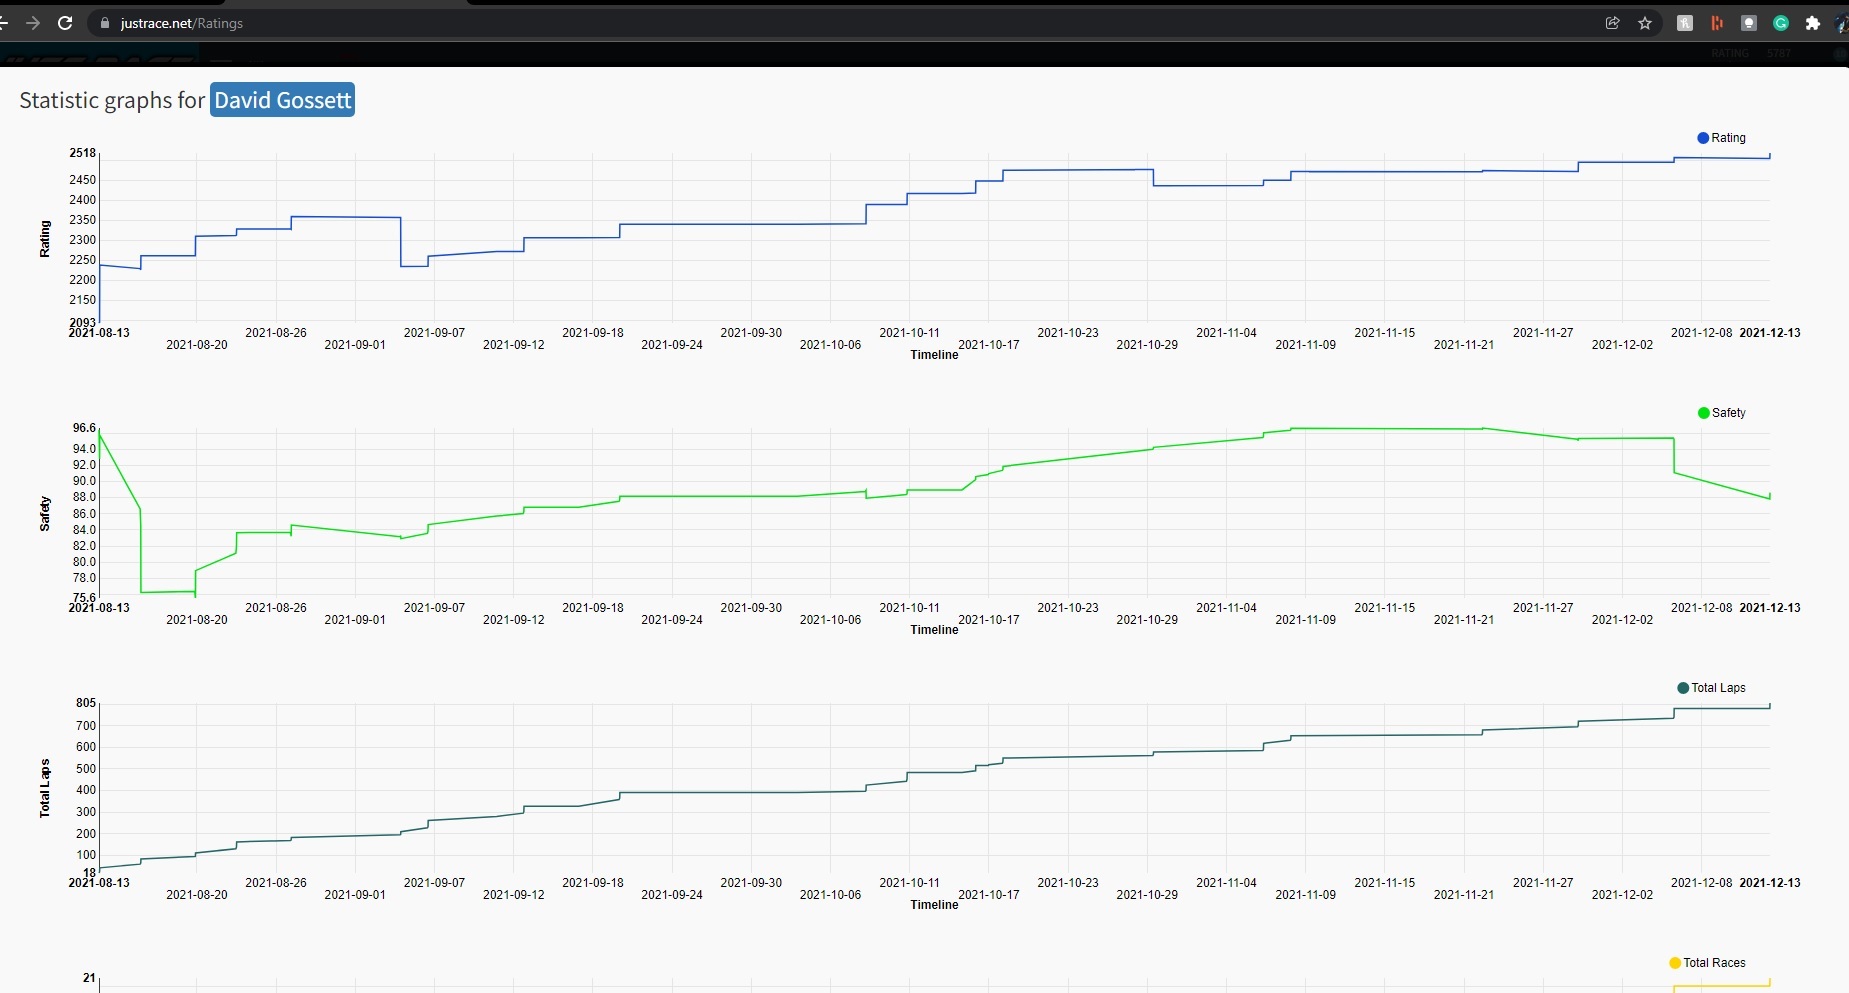Click the David Gossett name button

[283, 100]
